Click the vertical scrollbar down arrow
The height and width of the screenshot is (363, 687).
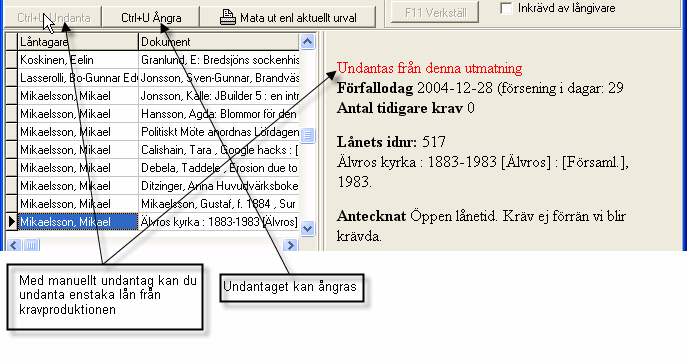tap(308, 228)
